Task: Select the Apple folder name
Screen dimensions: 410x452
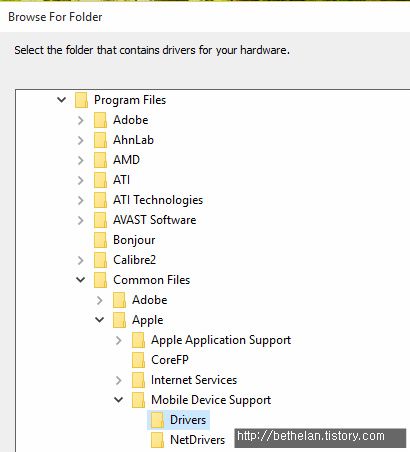Action: coord(148,320)
